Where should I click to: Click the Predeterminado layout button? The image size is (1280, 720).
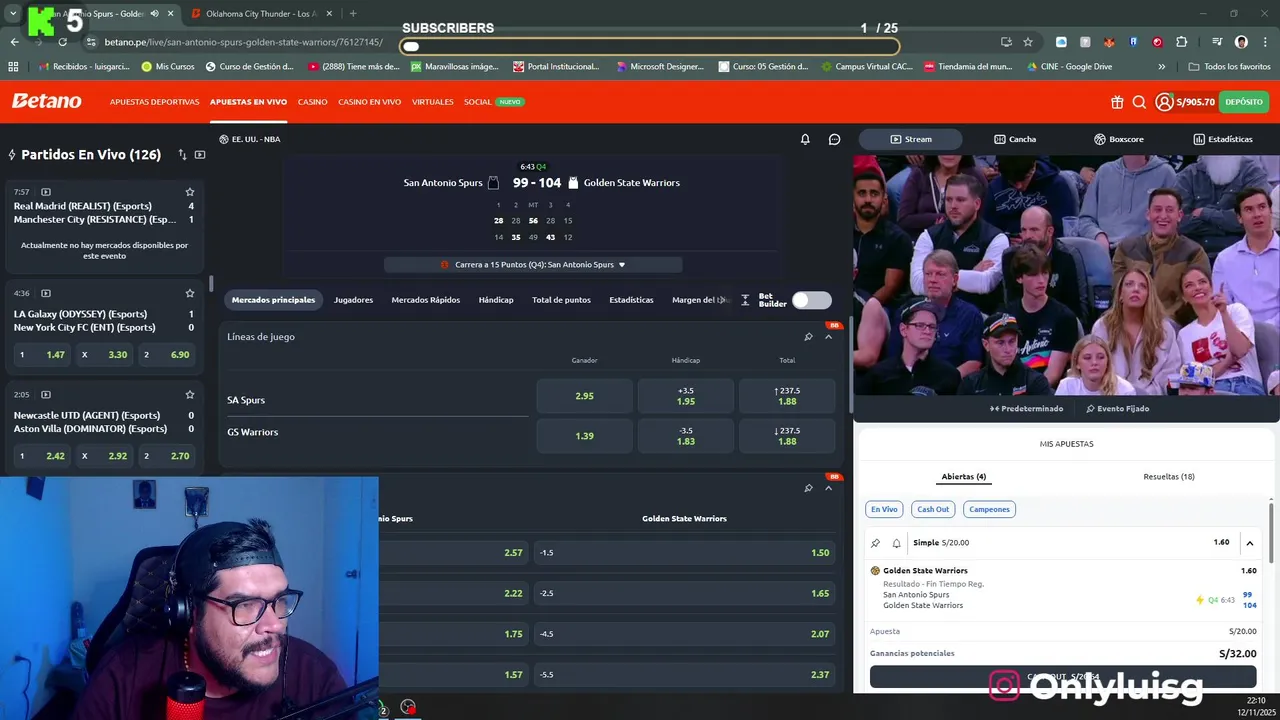click(1026, 409)
